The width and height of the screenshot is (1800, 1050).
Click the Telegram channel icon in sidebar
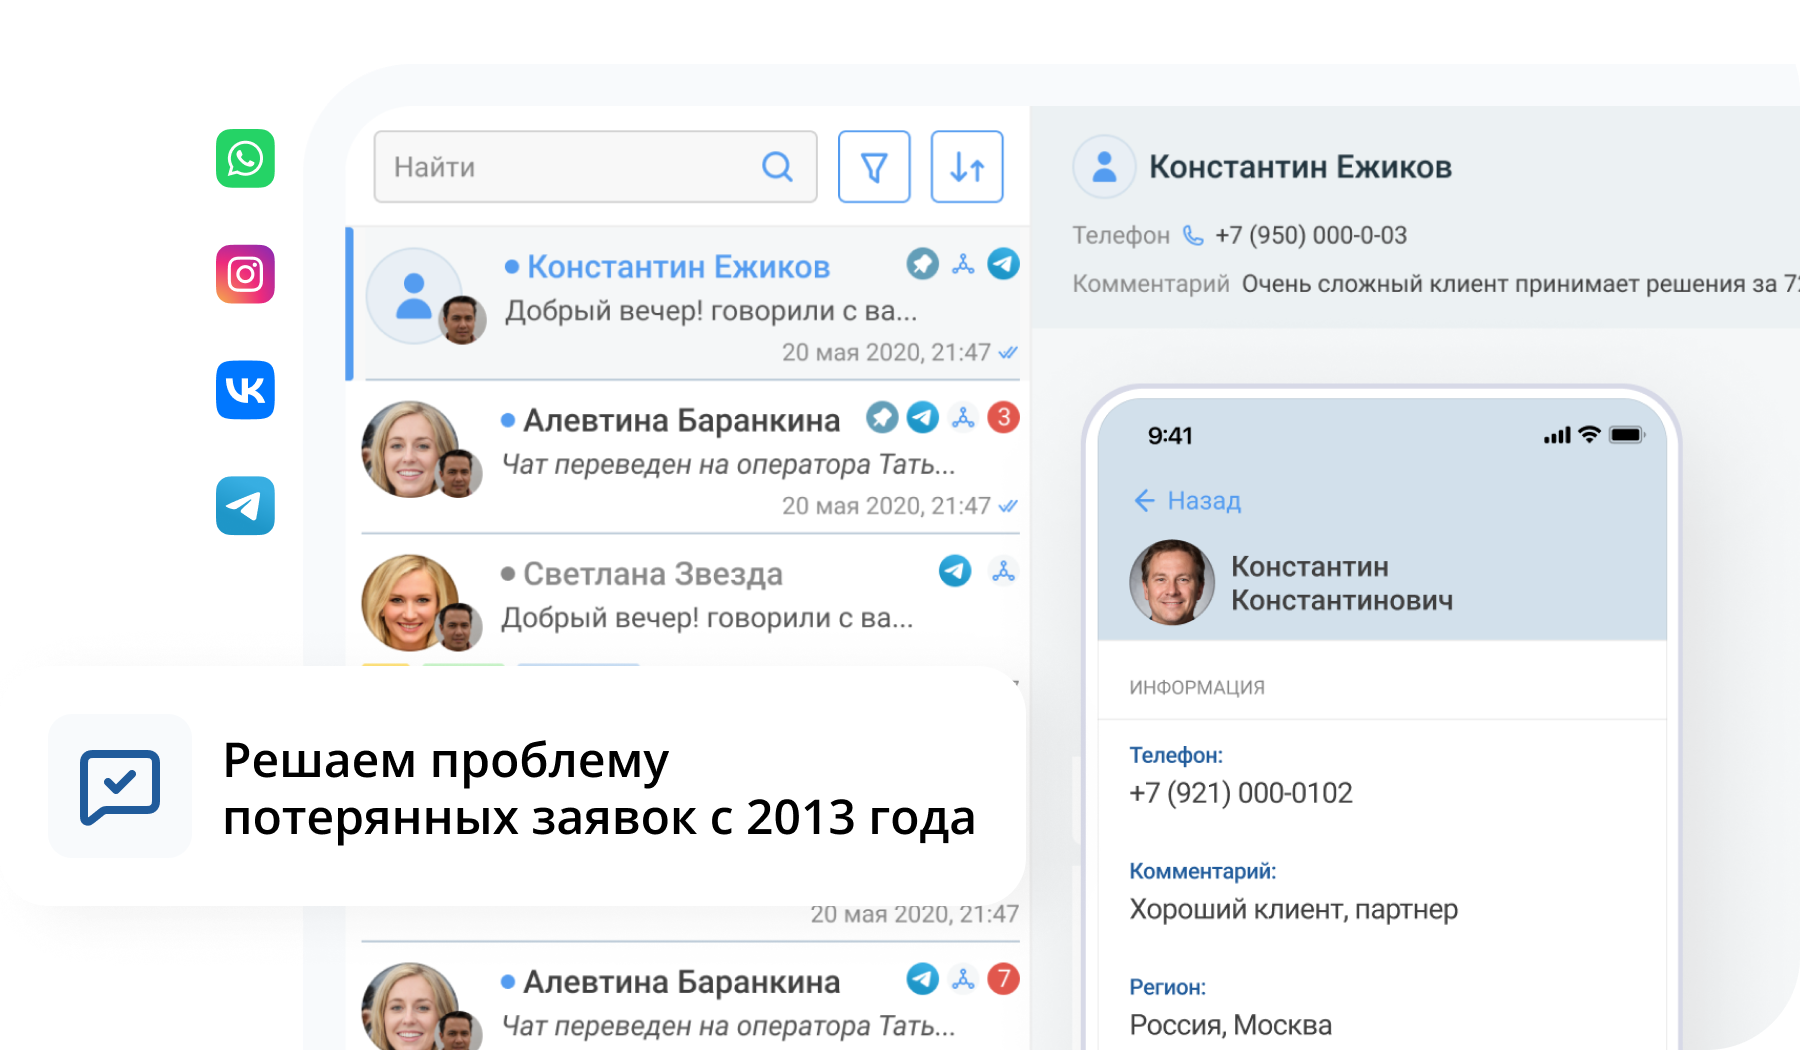tap(245, 506)
